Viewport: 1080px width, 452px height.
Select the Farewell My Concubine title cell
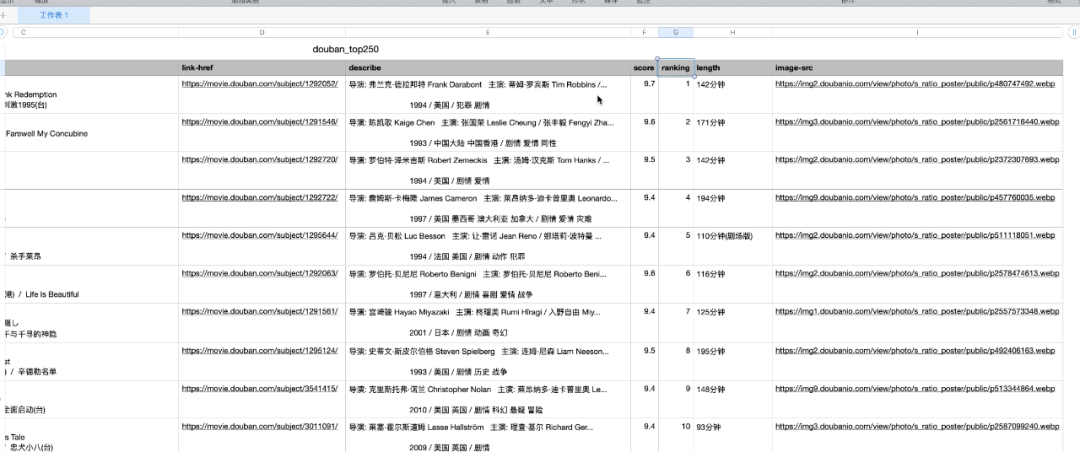coord(92,132)
